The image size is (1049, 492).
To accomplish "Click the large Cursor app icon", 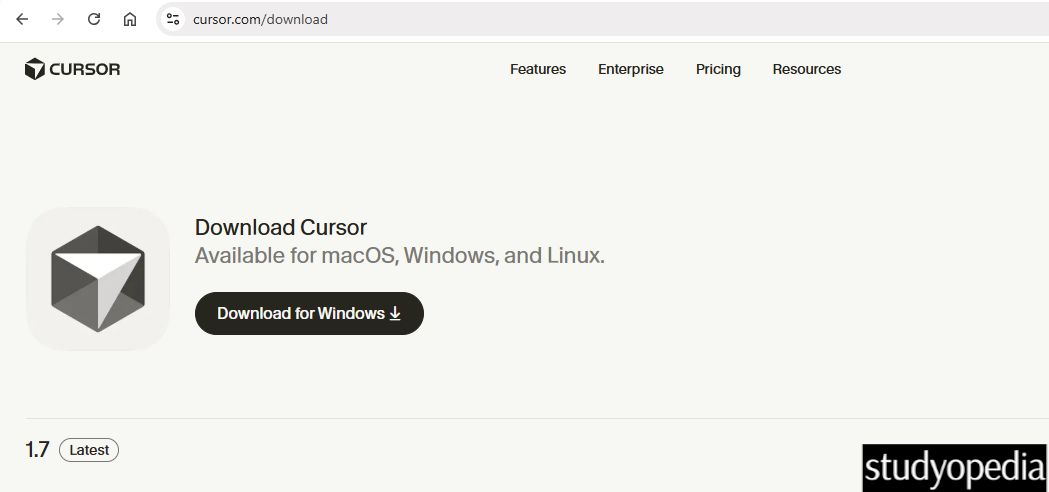I will tap(98, 278).
